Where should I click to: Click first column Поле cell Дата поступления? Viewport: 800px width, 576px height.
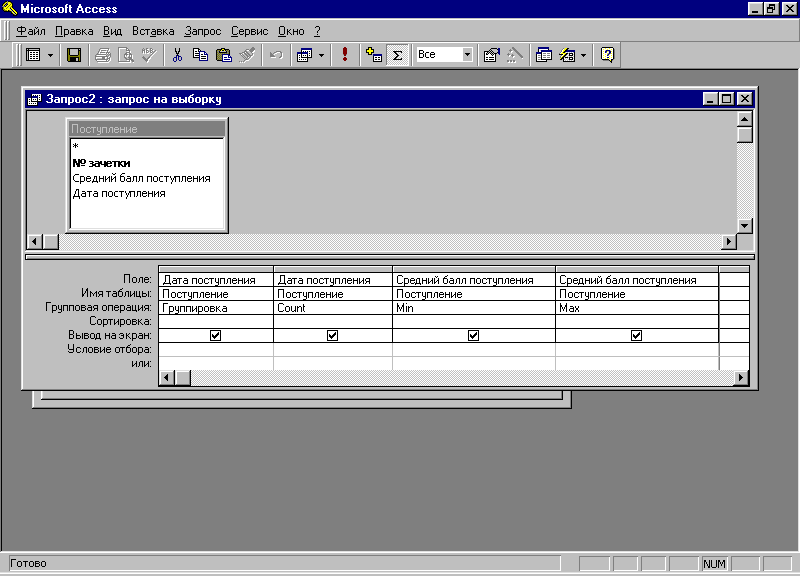(216, 280)
